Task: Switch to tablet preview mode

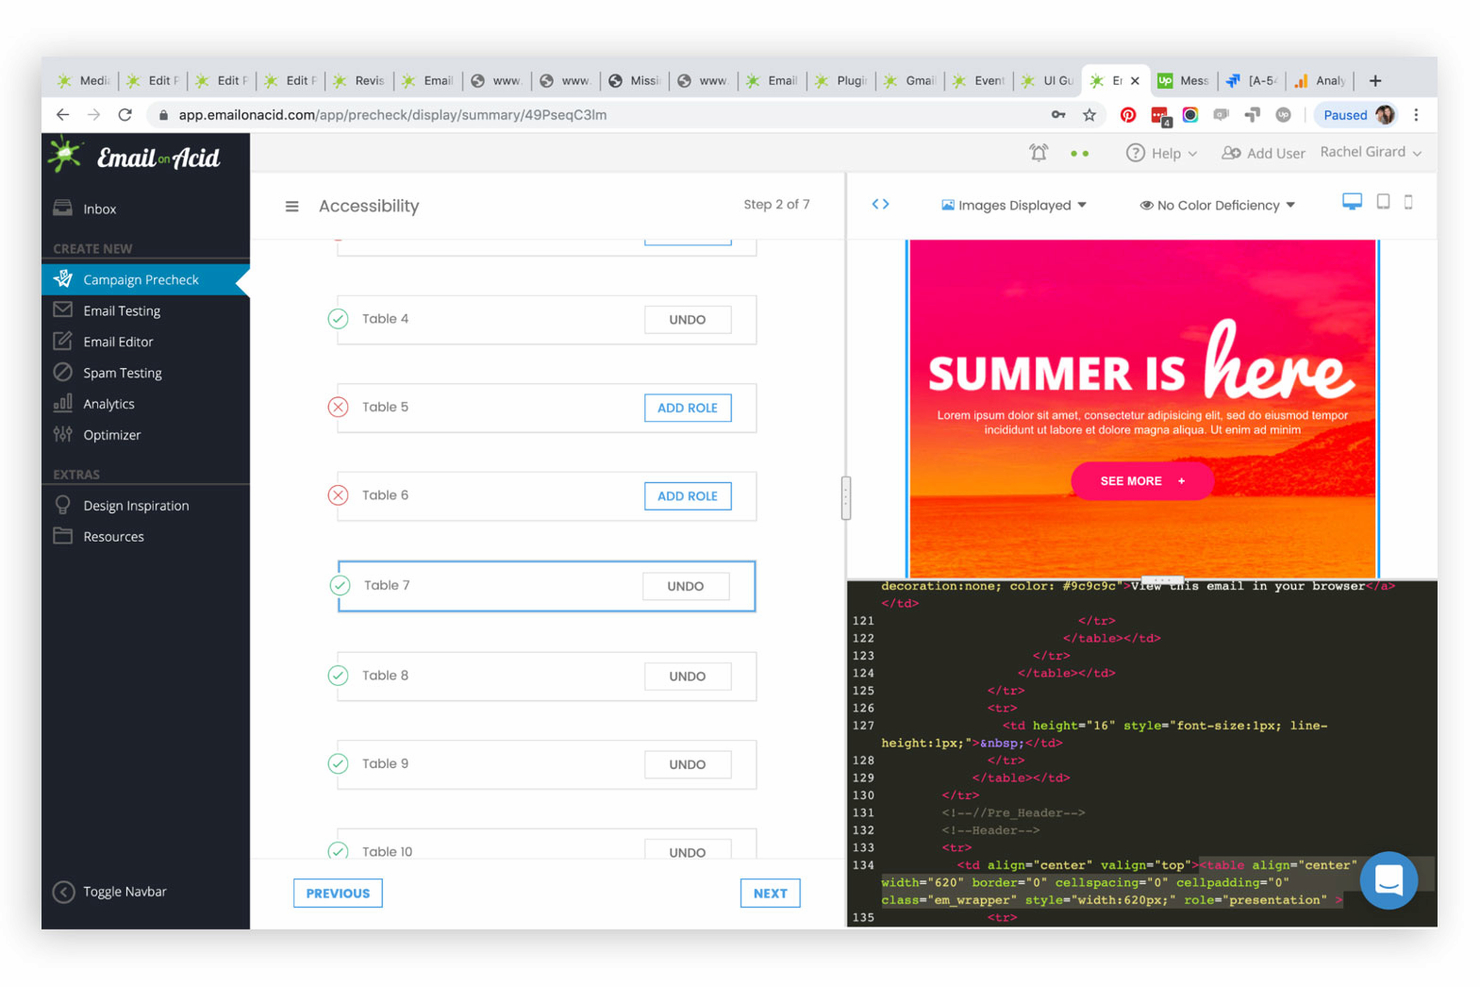Action: pos(1382,202)
